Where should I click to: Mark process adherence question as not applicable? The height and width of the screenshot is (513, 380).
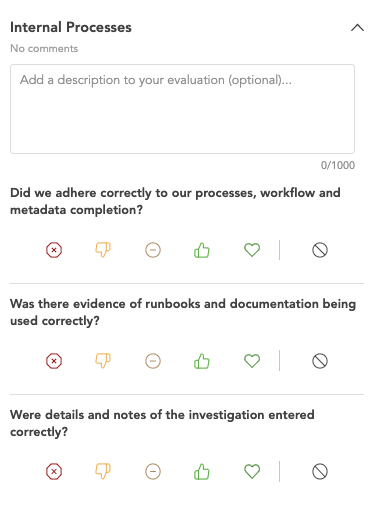[320, 250]
